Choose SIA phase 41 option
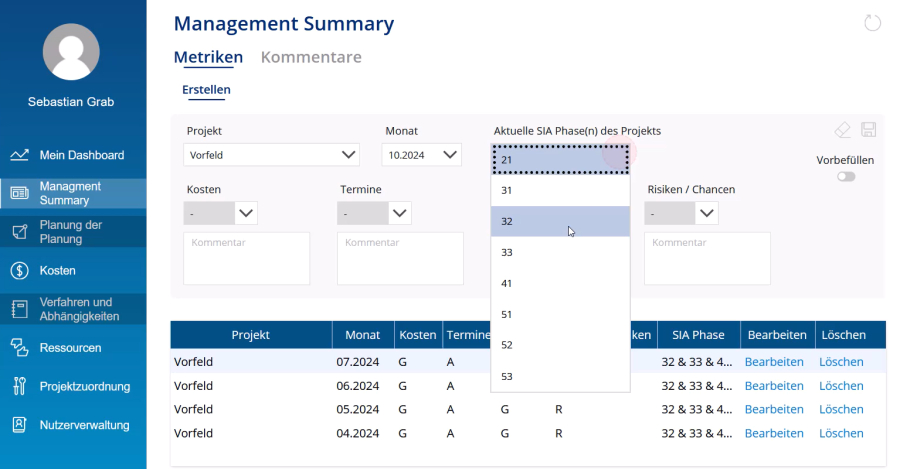The width and height of the screenshot is (900, 469). click(x=560, y=283)
